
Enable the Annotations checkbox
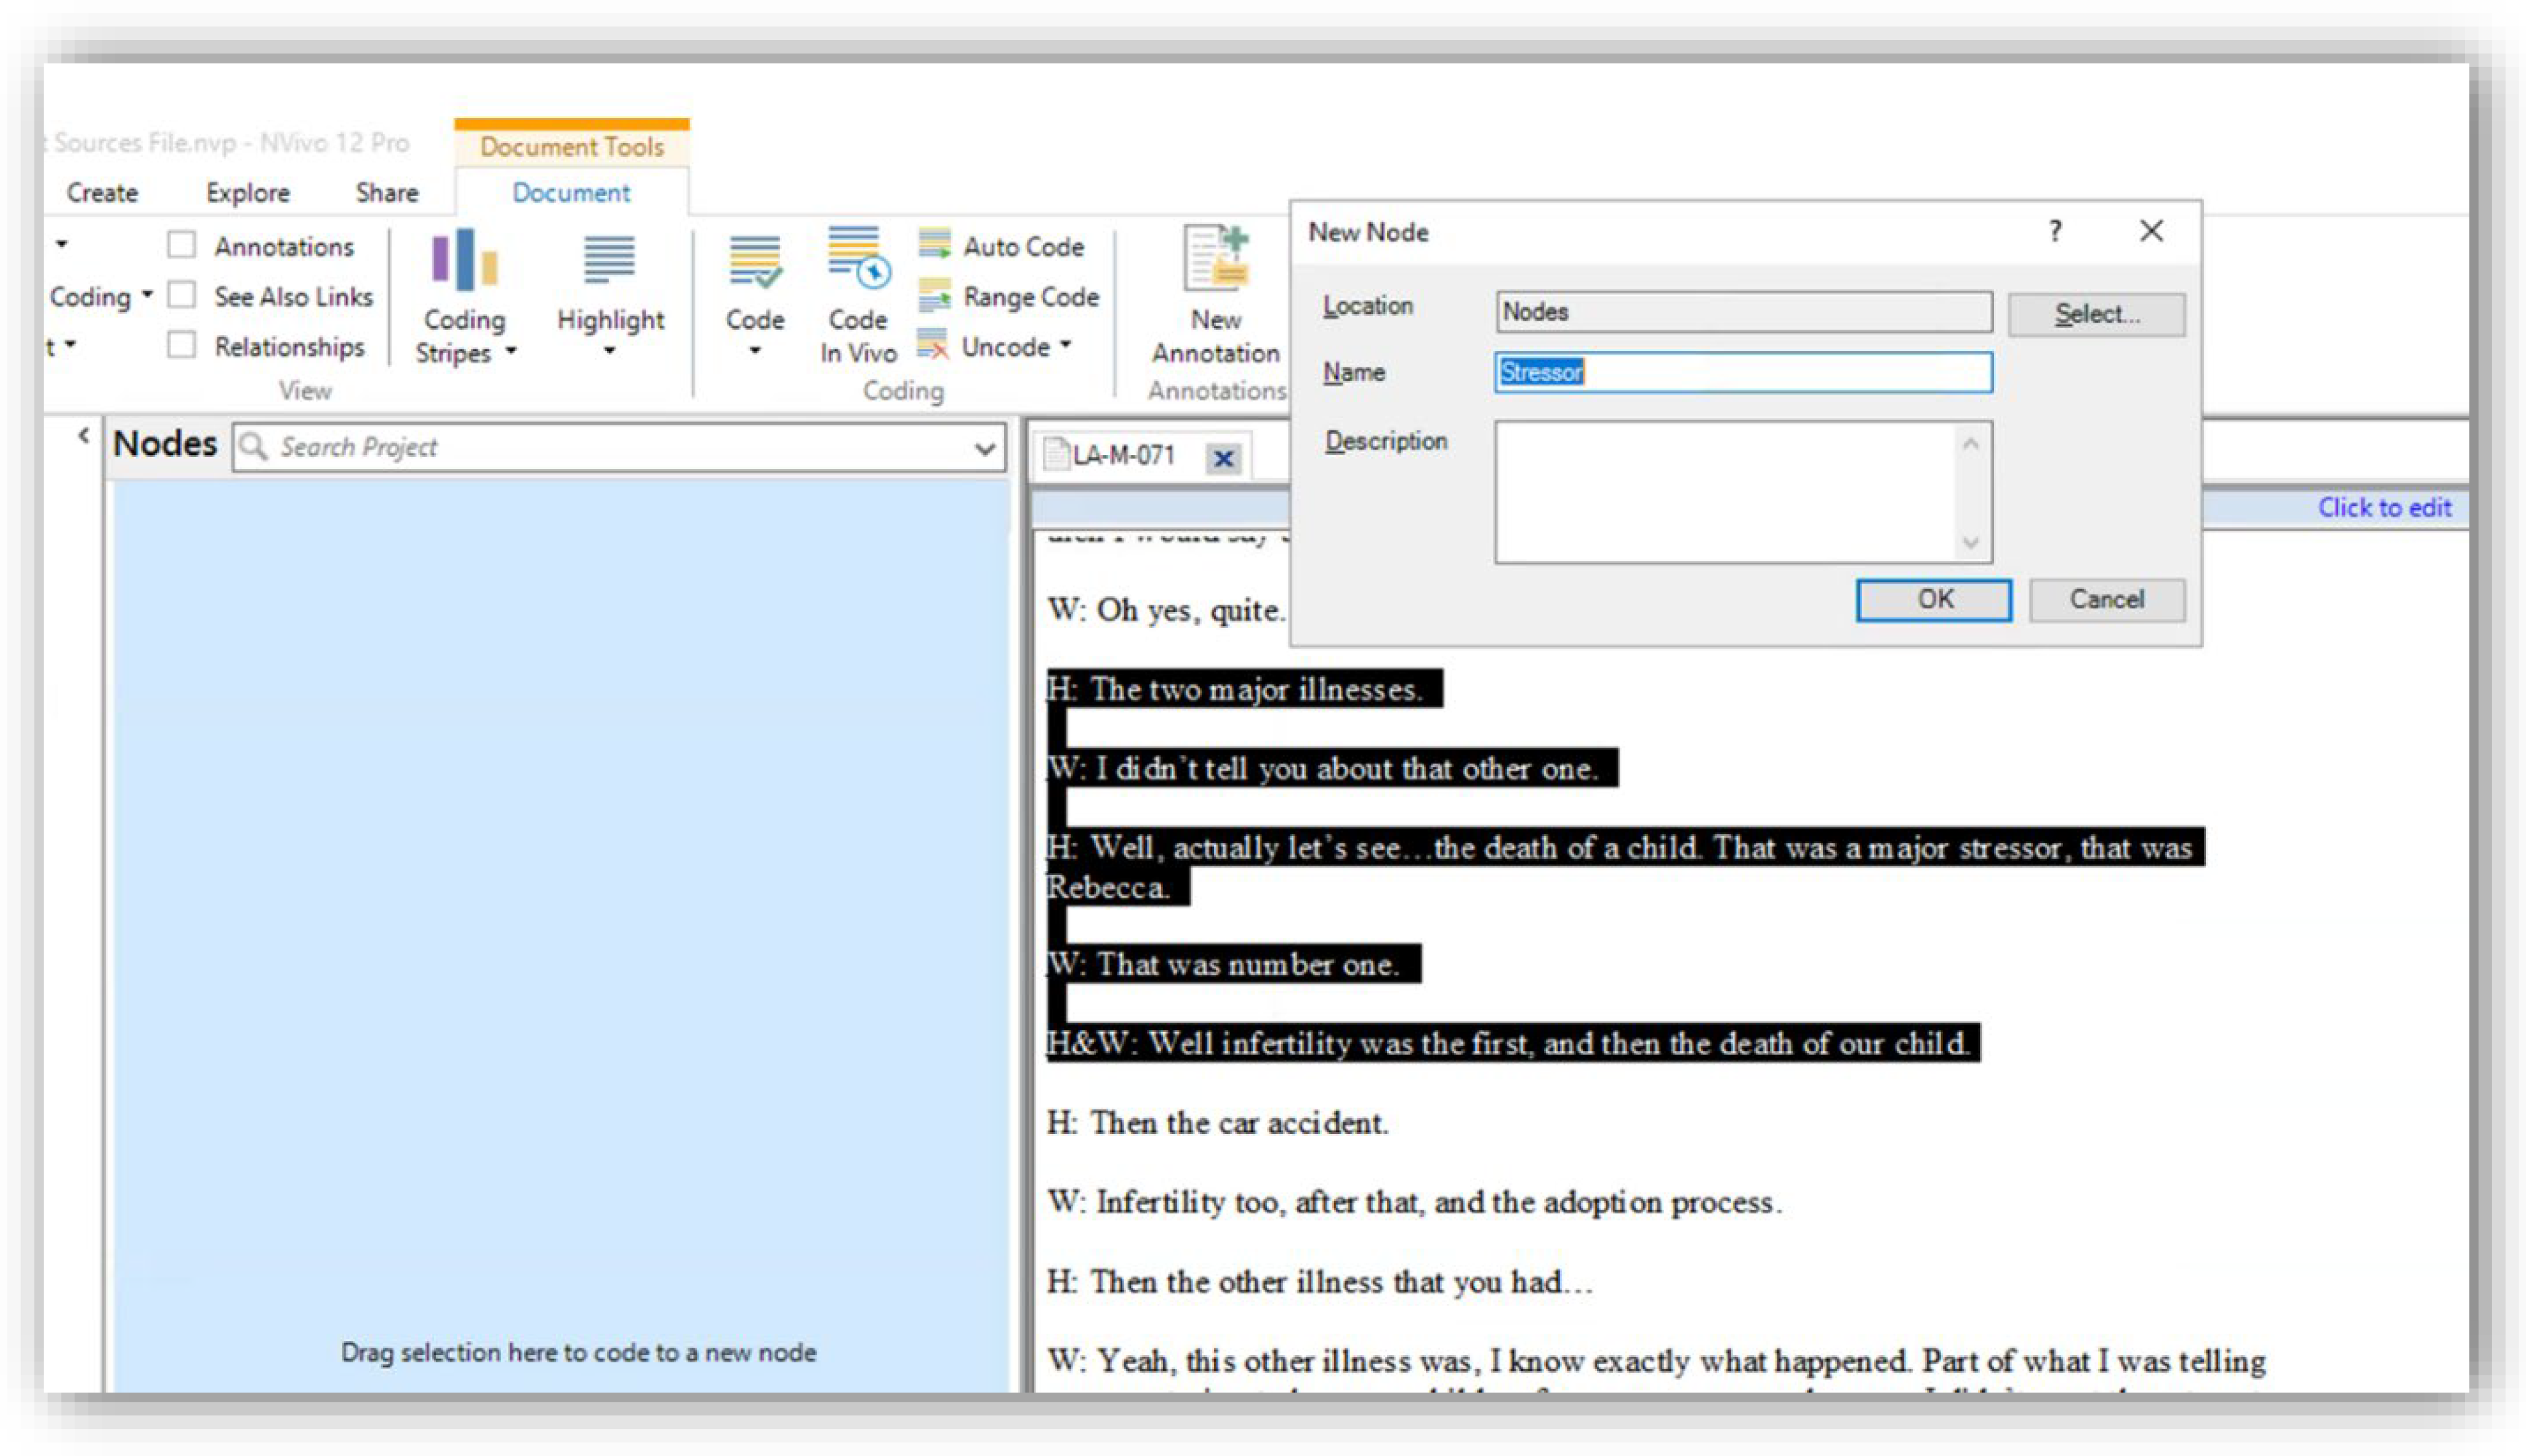183,245
